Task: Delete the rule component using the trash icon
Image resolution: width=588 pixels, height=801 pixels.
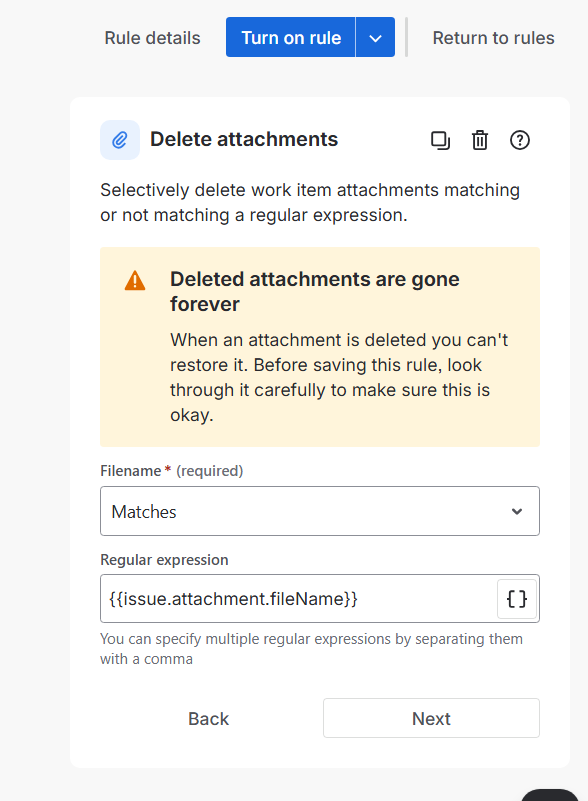Action: [480, 140]
